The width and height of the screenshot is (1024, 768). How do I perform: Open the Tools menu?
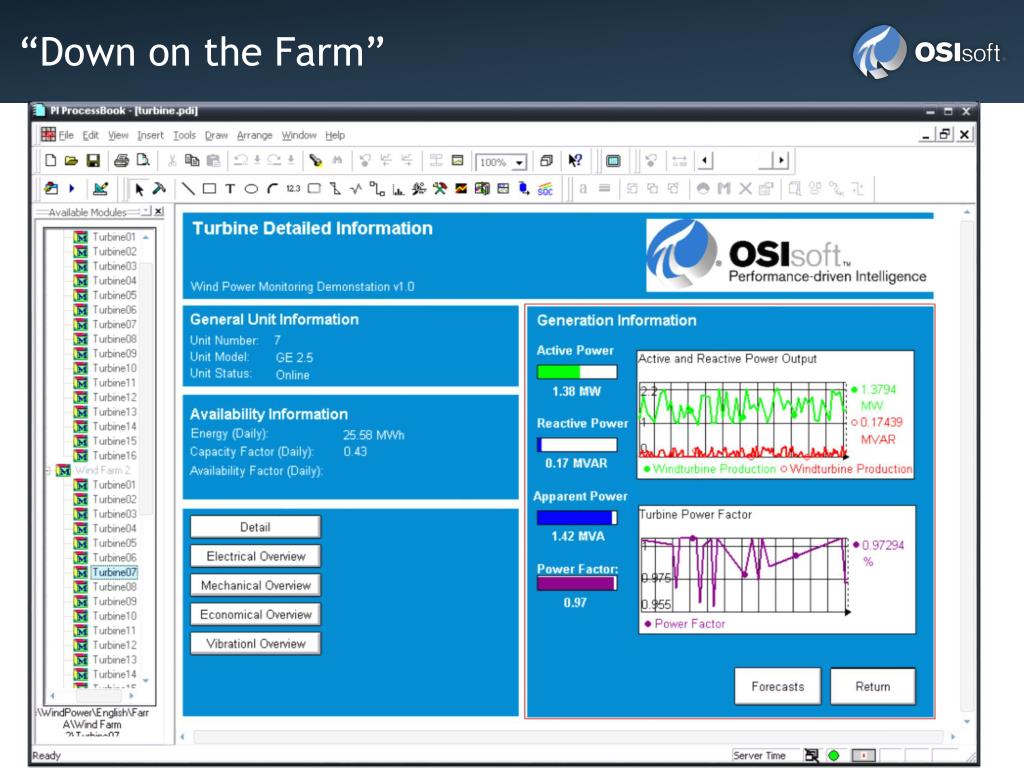184,135
